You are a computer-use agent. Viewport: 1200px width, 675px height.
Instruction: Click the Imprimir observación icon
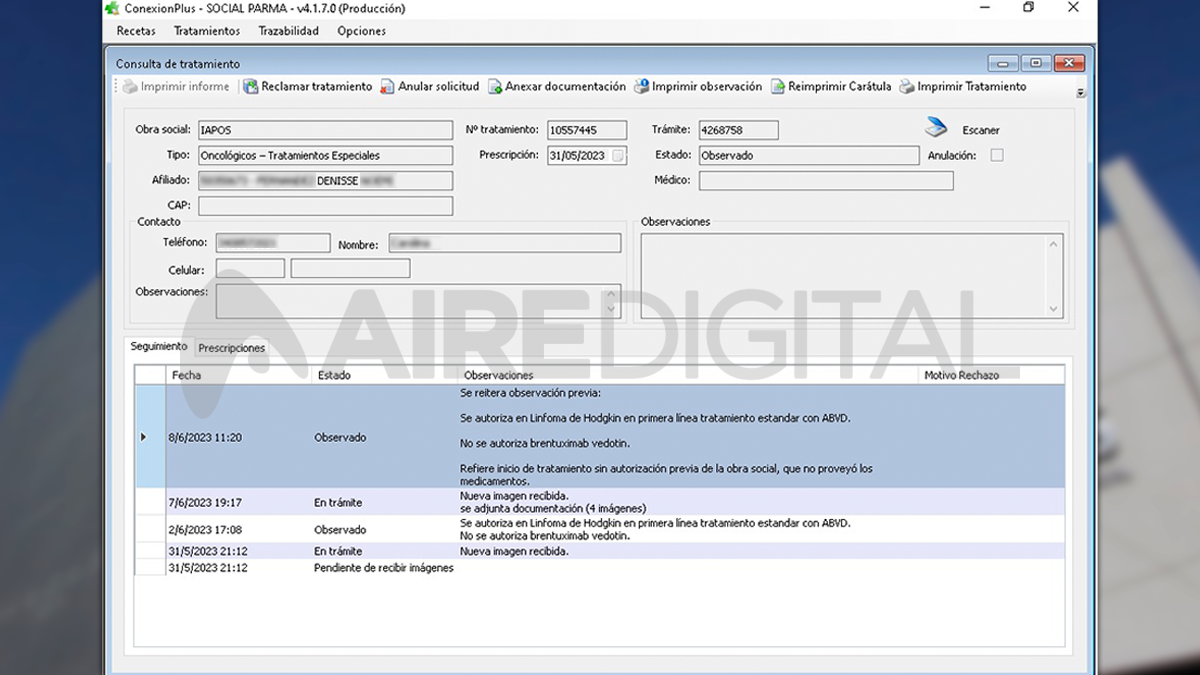pyautogui.click(x=642, y=87)
